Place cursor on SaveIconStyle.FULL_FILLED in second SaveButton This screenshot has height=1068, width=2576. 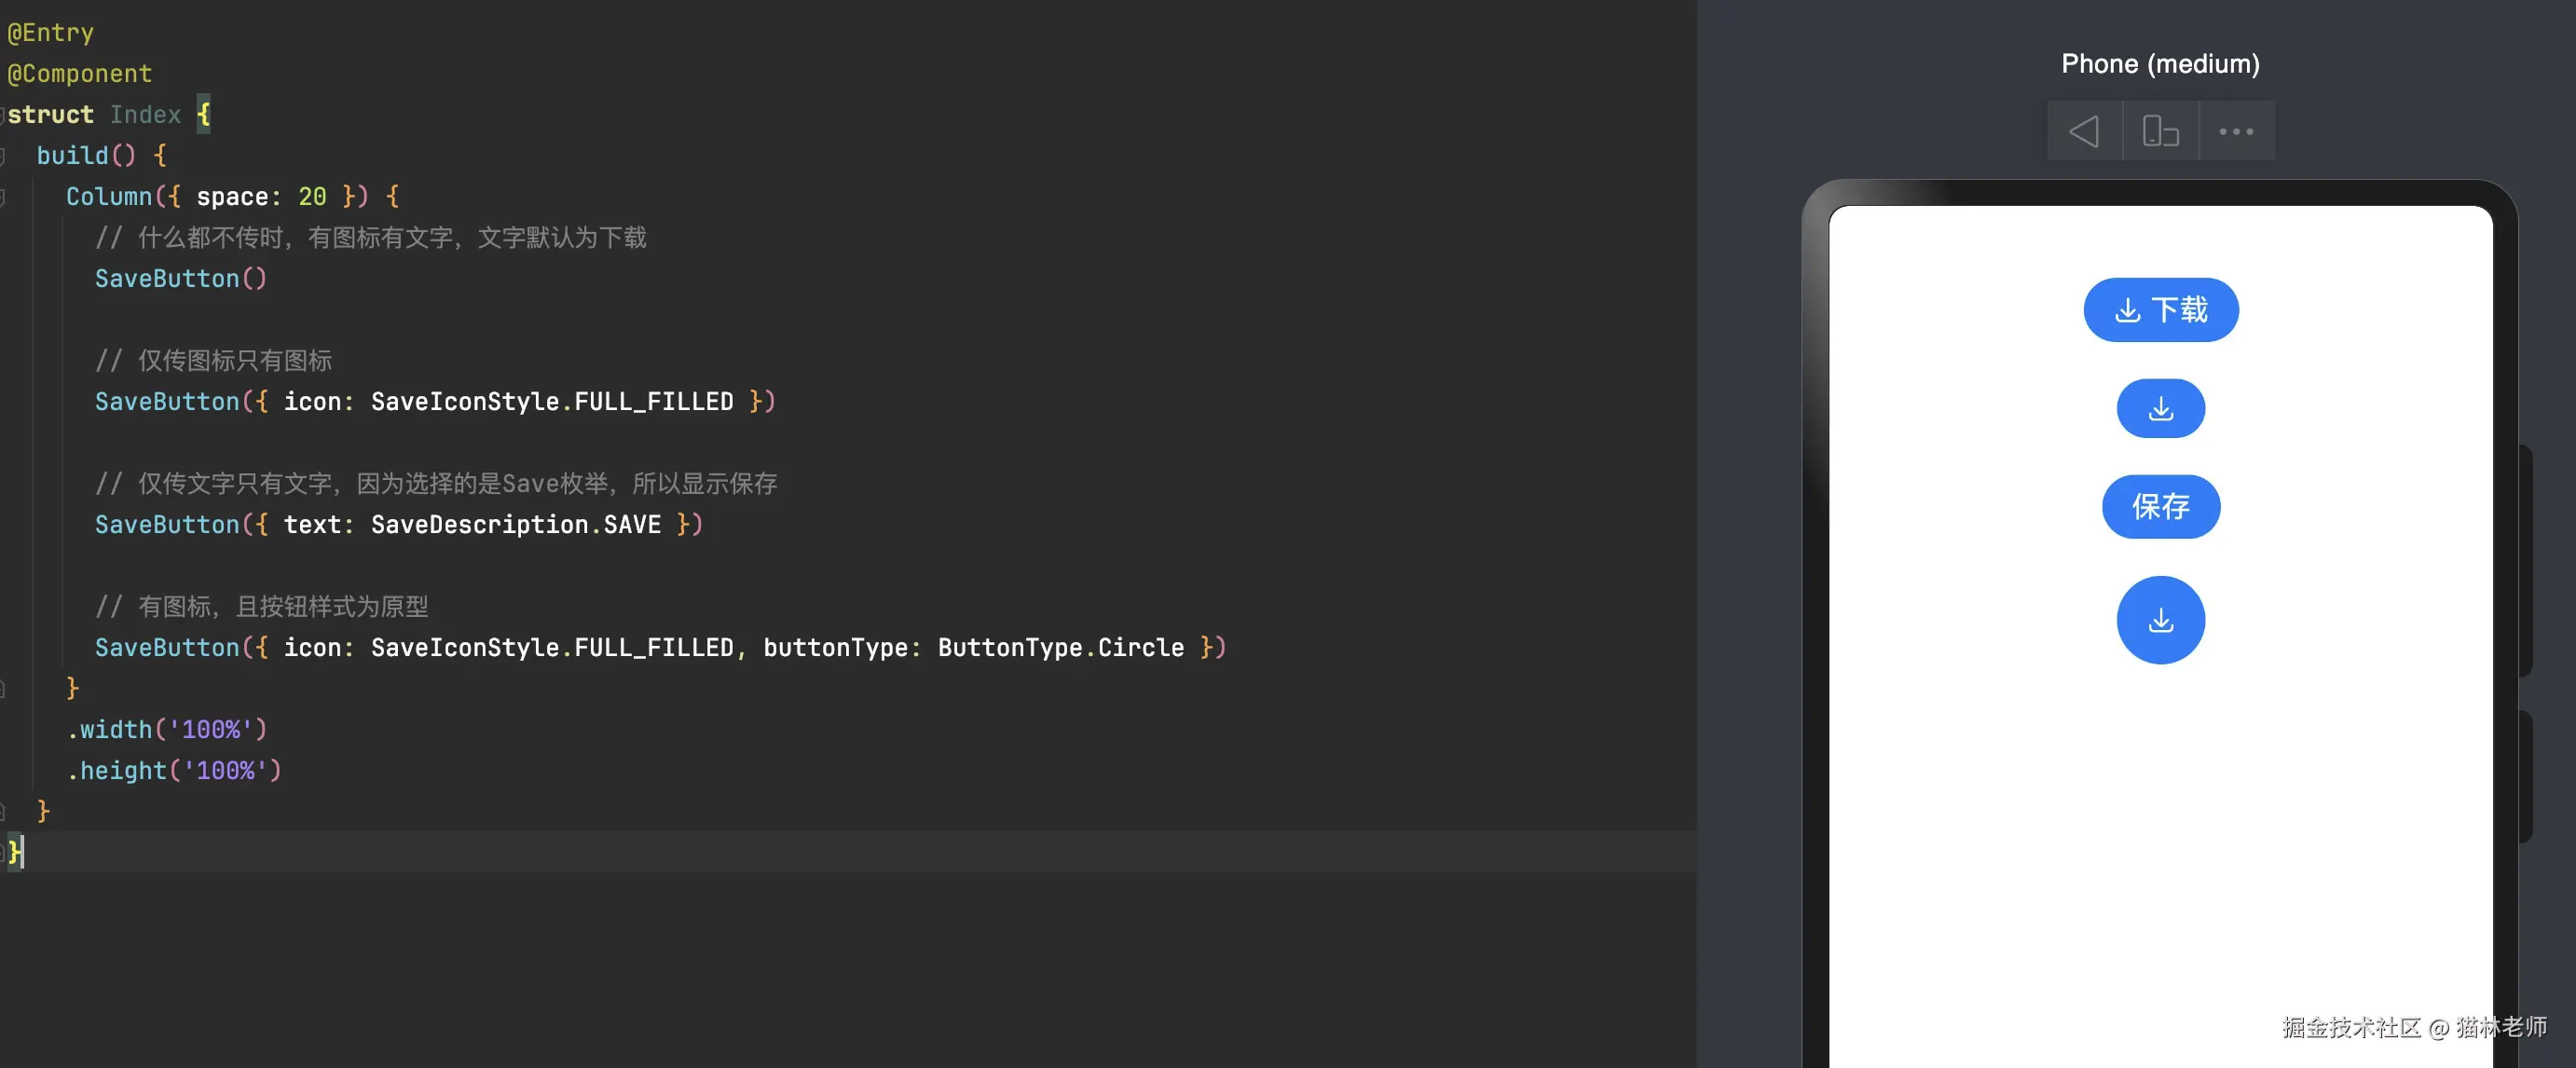pos(551,402)
